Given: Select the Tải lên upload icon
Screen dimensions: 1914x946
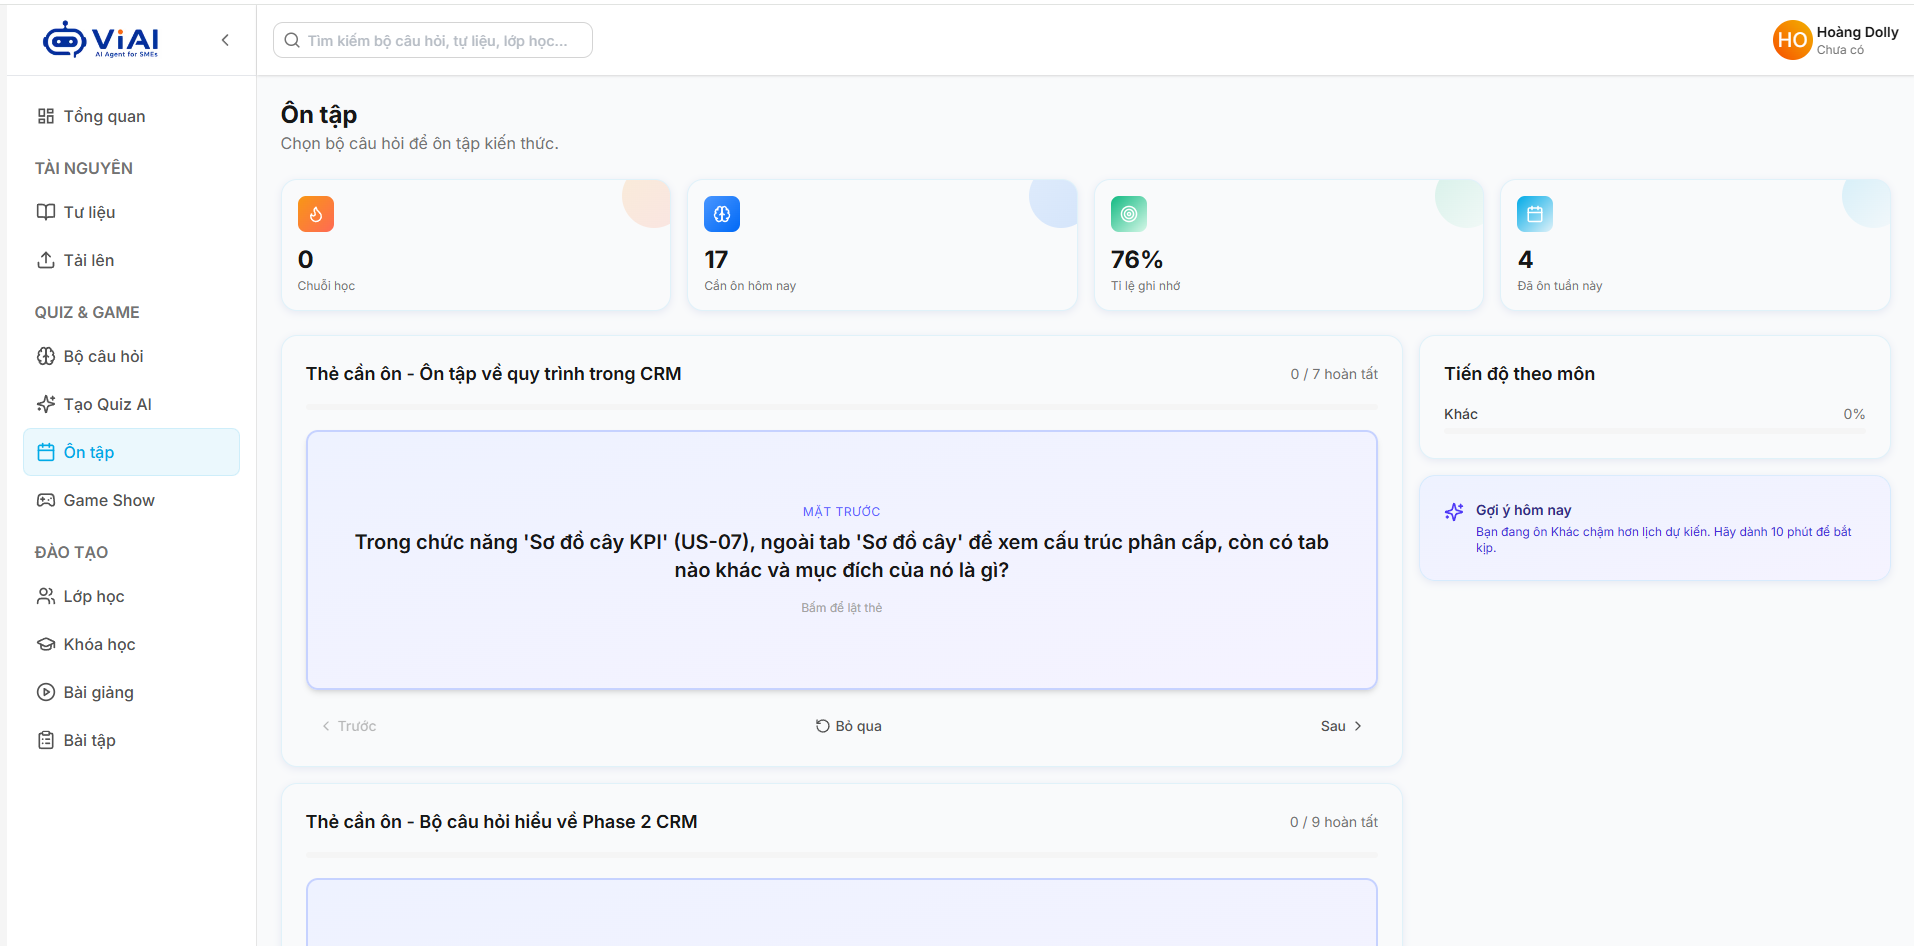Looking at the screenshot, I should pyautogui.click(x=46, y=260).
